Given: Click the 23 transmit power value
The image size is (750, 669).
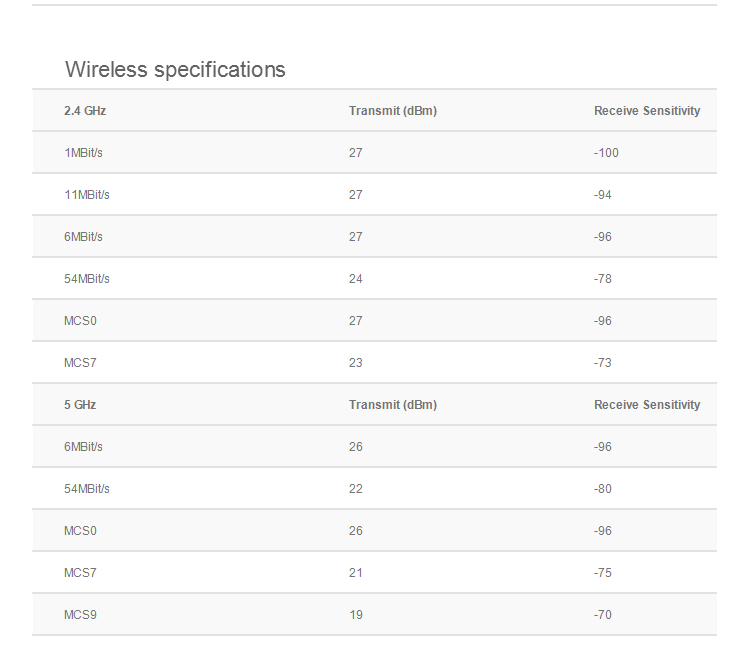Looking at the screenshot, I should pos(355,363).
